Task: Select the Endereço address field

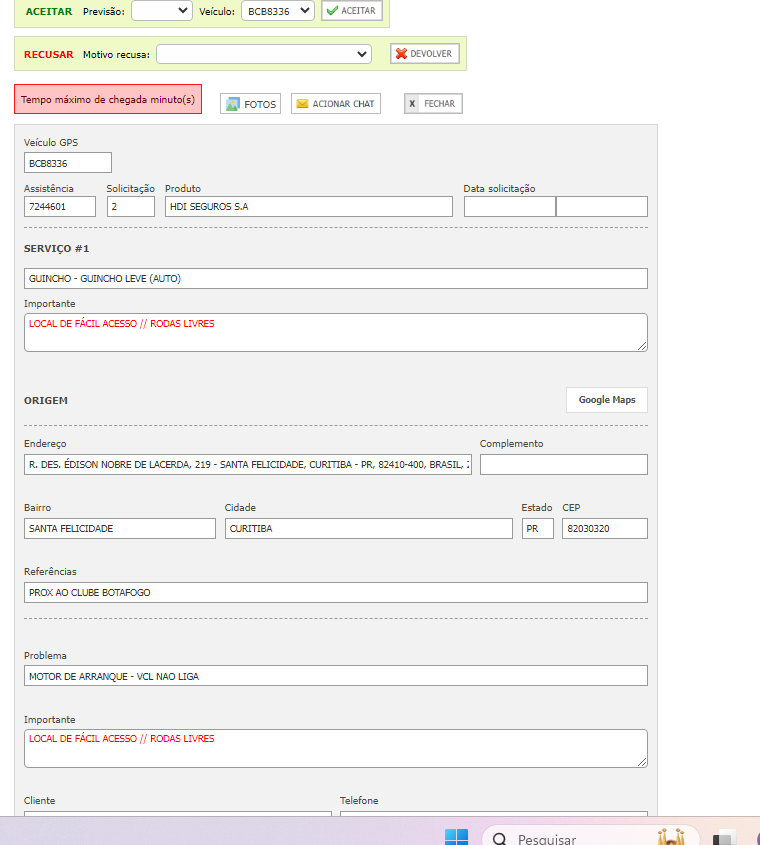Action: [x=248, y=465]
